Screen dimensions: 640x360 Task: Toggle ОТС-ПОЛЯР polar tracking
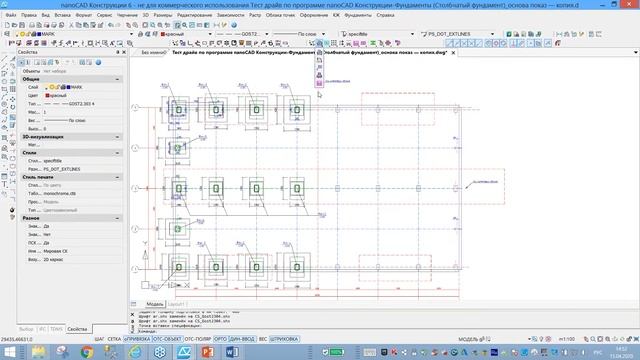pyautogui.click(x=198, y=339)
